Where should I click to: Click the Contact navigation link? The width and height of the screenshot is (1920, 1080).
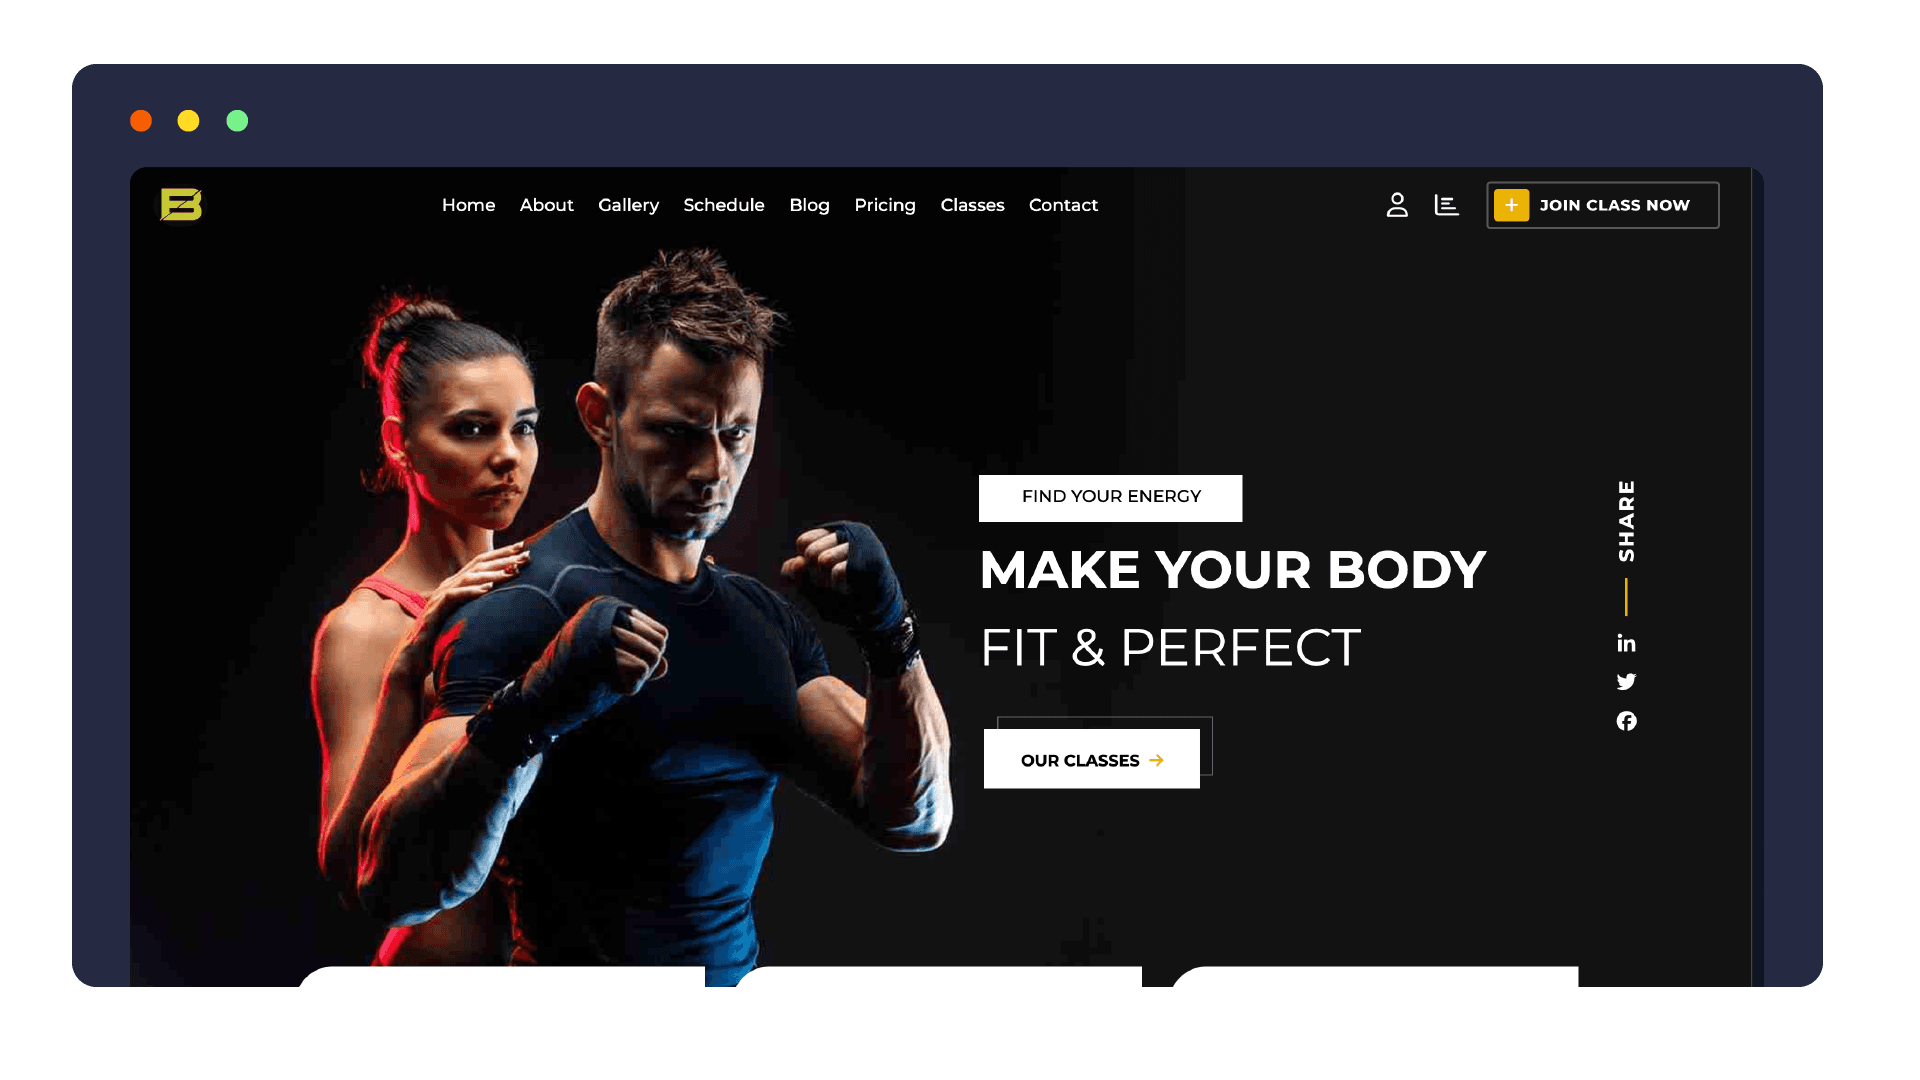(1064, 204)
